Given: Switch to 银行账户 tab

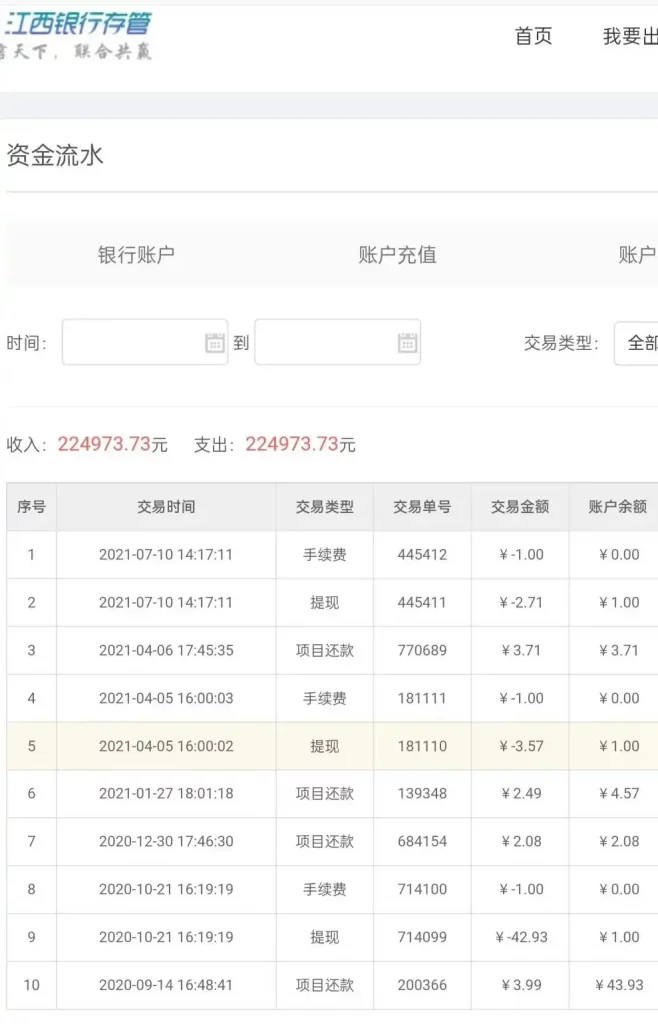Looking at the screenshot, I should point(136,255).
